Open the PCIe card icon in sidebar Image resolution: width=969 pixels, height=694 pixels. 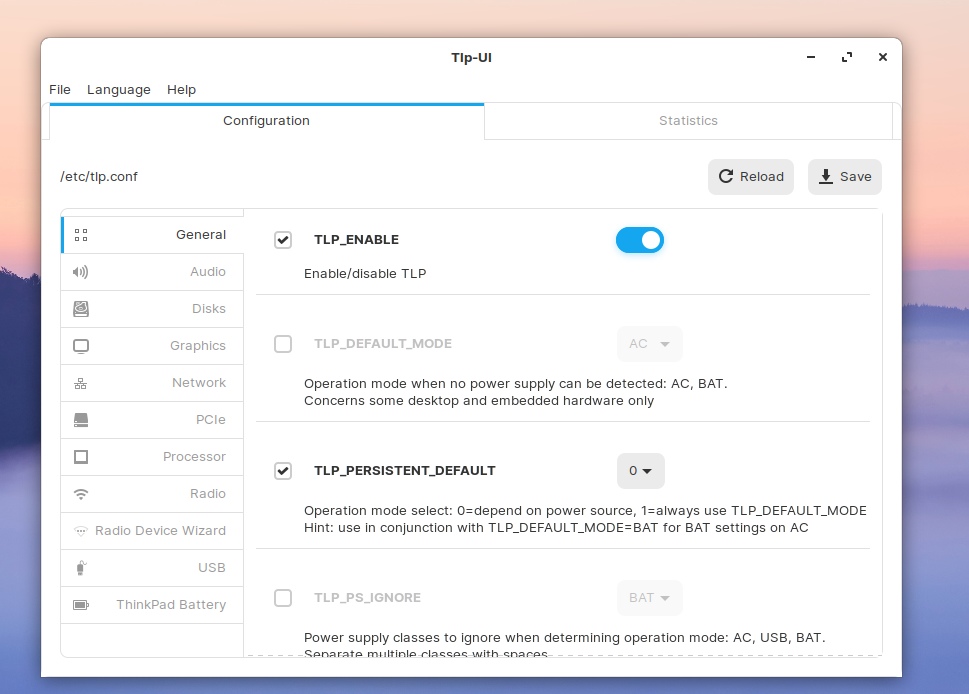pyautogui.click(x=81, y=420)
